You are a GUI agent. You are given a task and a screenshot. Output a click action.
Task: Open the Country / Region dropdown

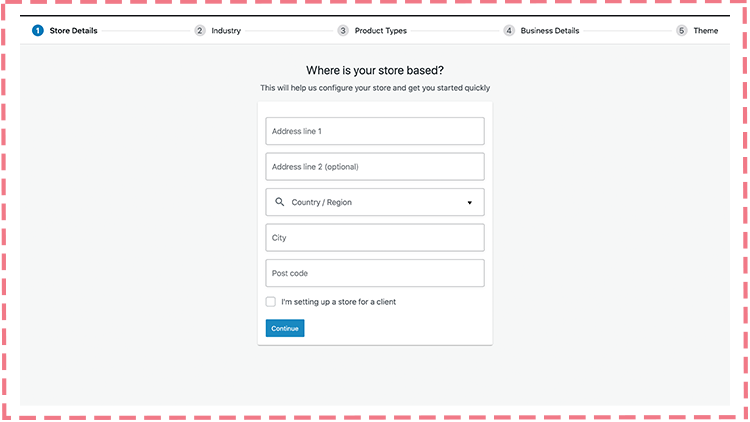pyautogui.click(x=374, y=202)
